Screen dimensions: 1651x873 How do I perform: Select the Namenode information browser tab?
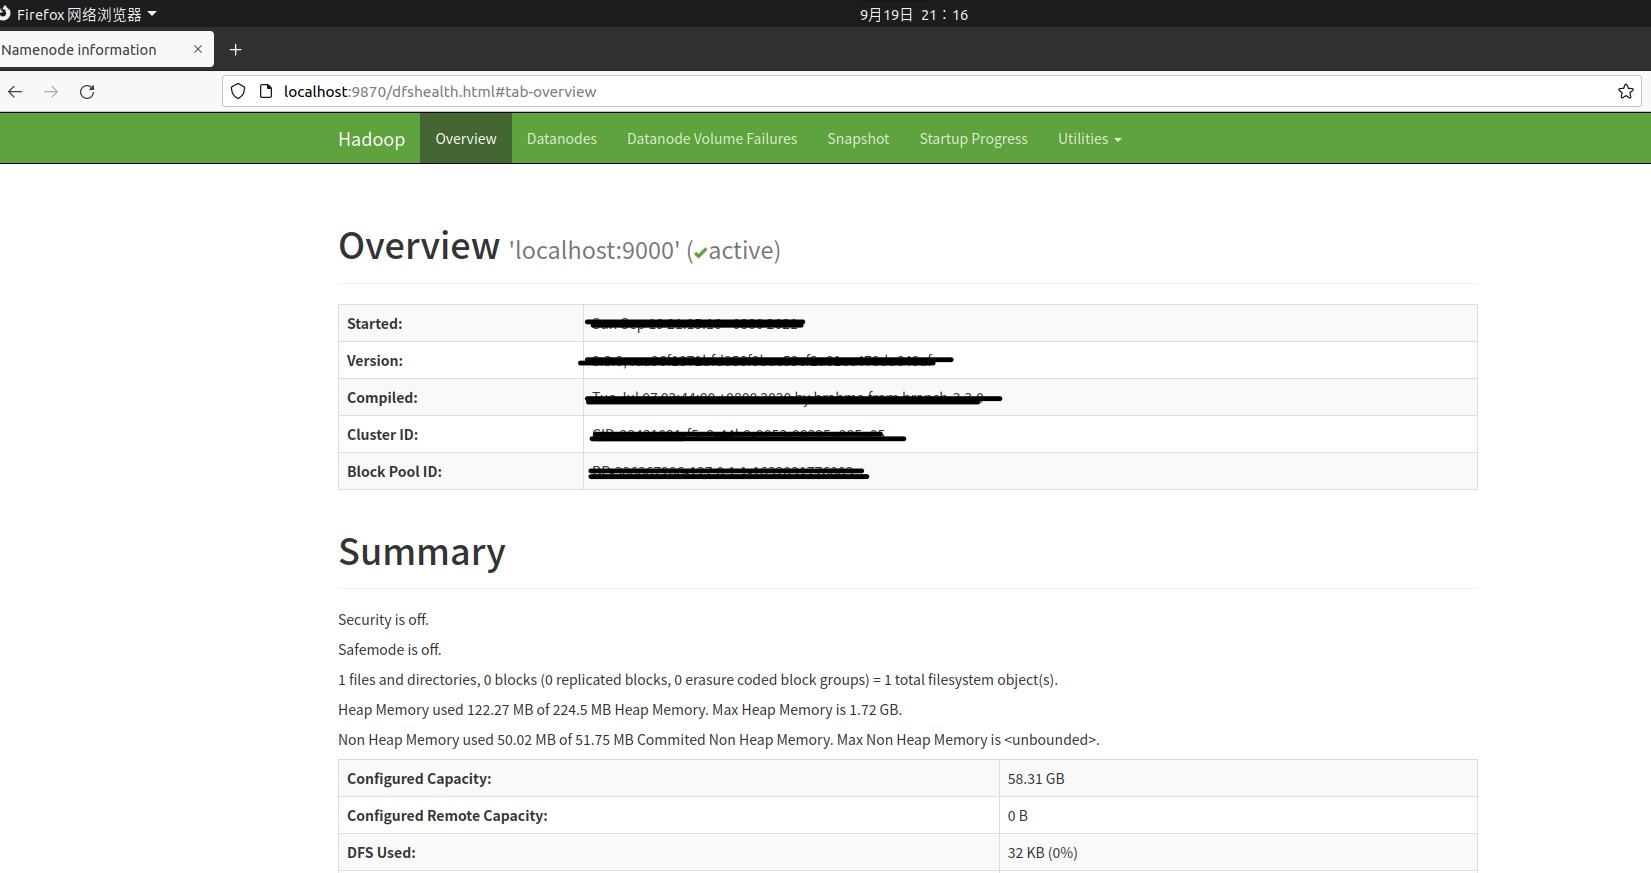pos(105,49)
